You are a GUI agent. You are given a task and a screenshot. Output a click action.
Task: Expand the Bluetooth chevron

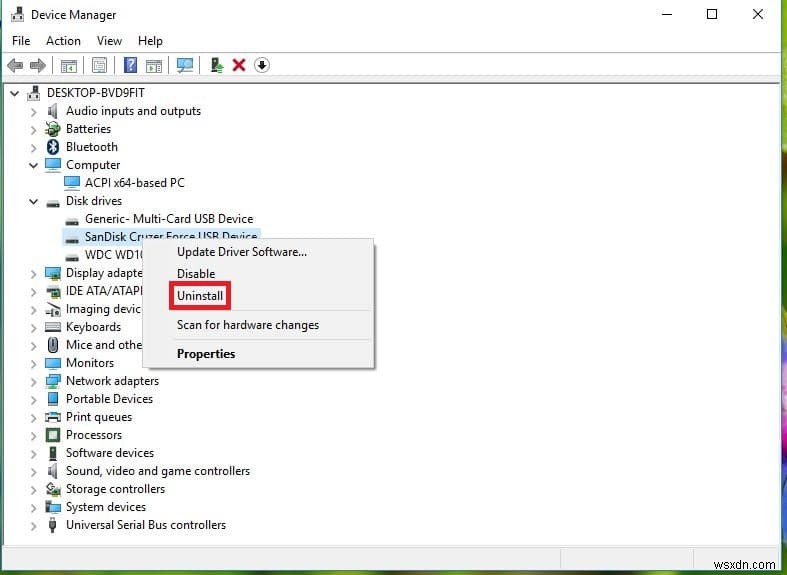pyautogui.click(x=34, y=148)
